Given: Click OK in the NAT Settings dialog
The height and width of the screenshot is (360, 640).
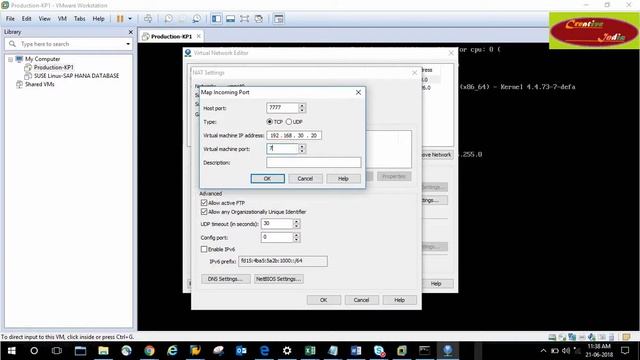Looking at the screenshot, I should pyautogui.click(x=324, y=300).
